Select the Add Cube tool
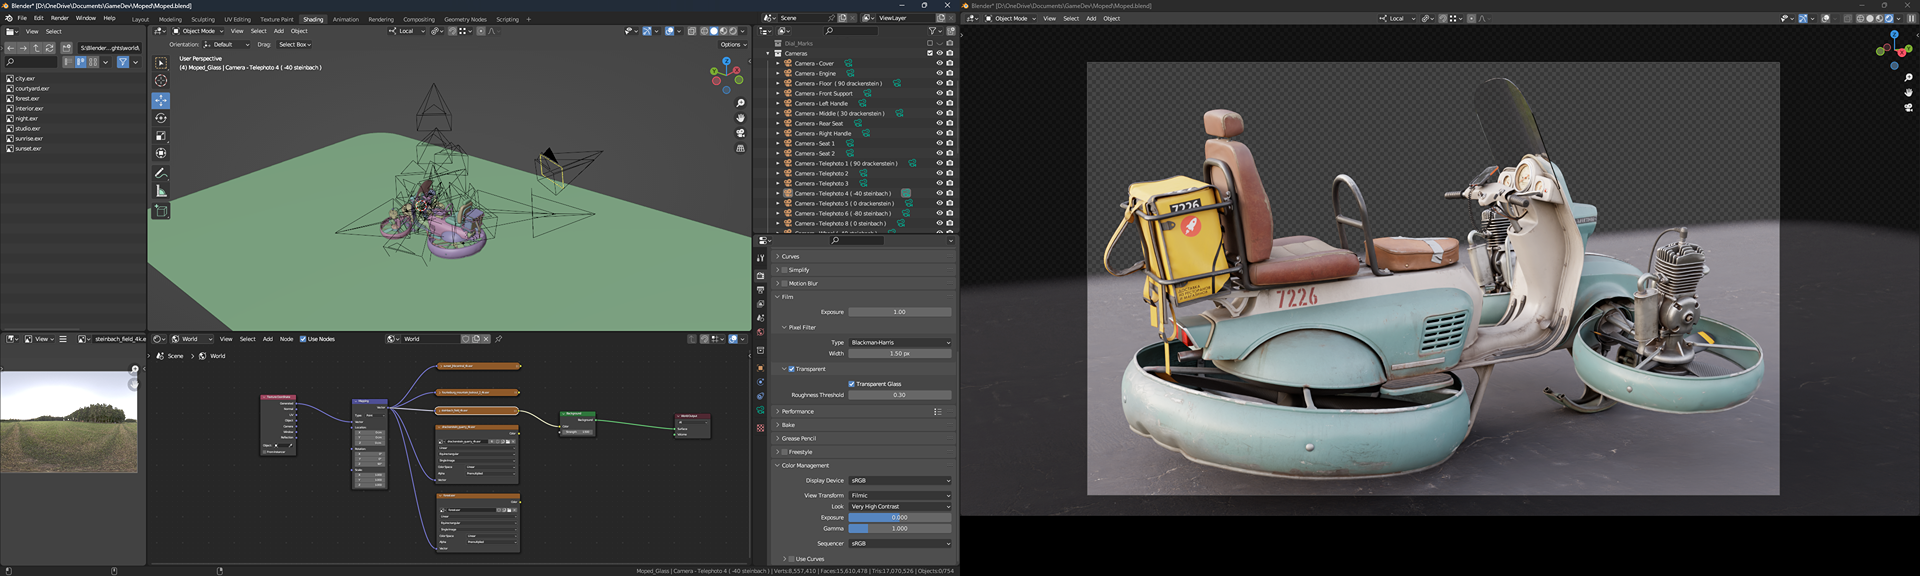The image size is (1920, 576). 161,211
